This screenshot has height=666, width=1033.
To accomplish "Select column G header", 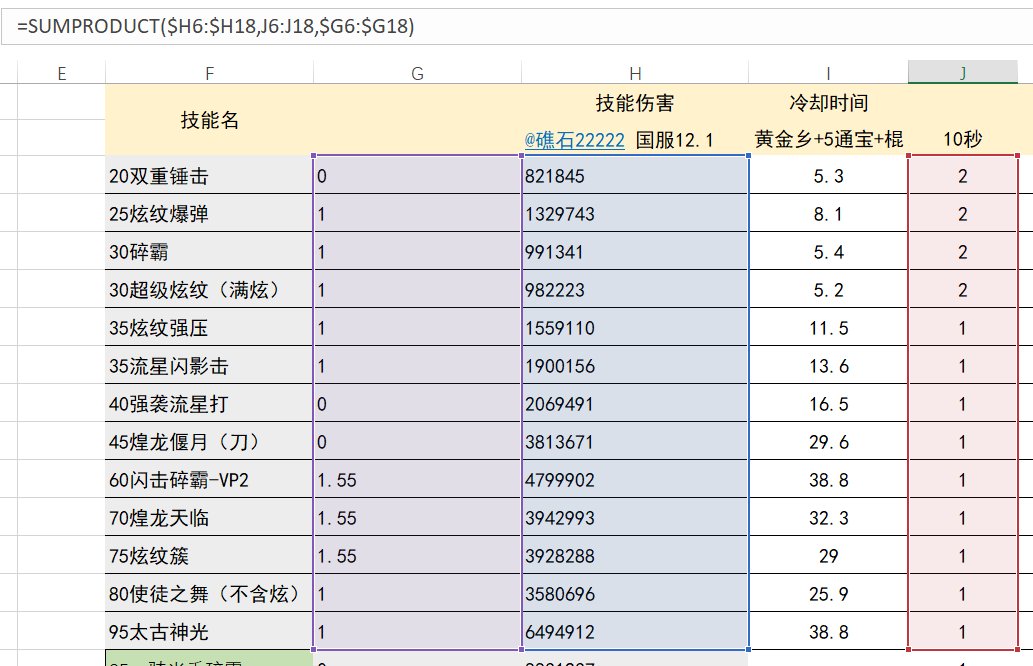I will pos(417,72).
